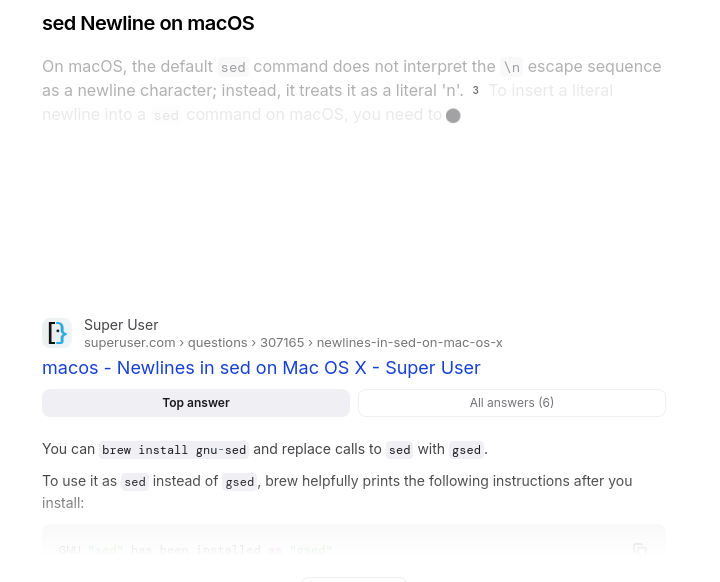Click the 'sed Newline on macOS' heading
The width and height of the screenshot is (720, 582).
[148, 23]
